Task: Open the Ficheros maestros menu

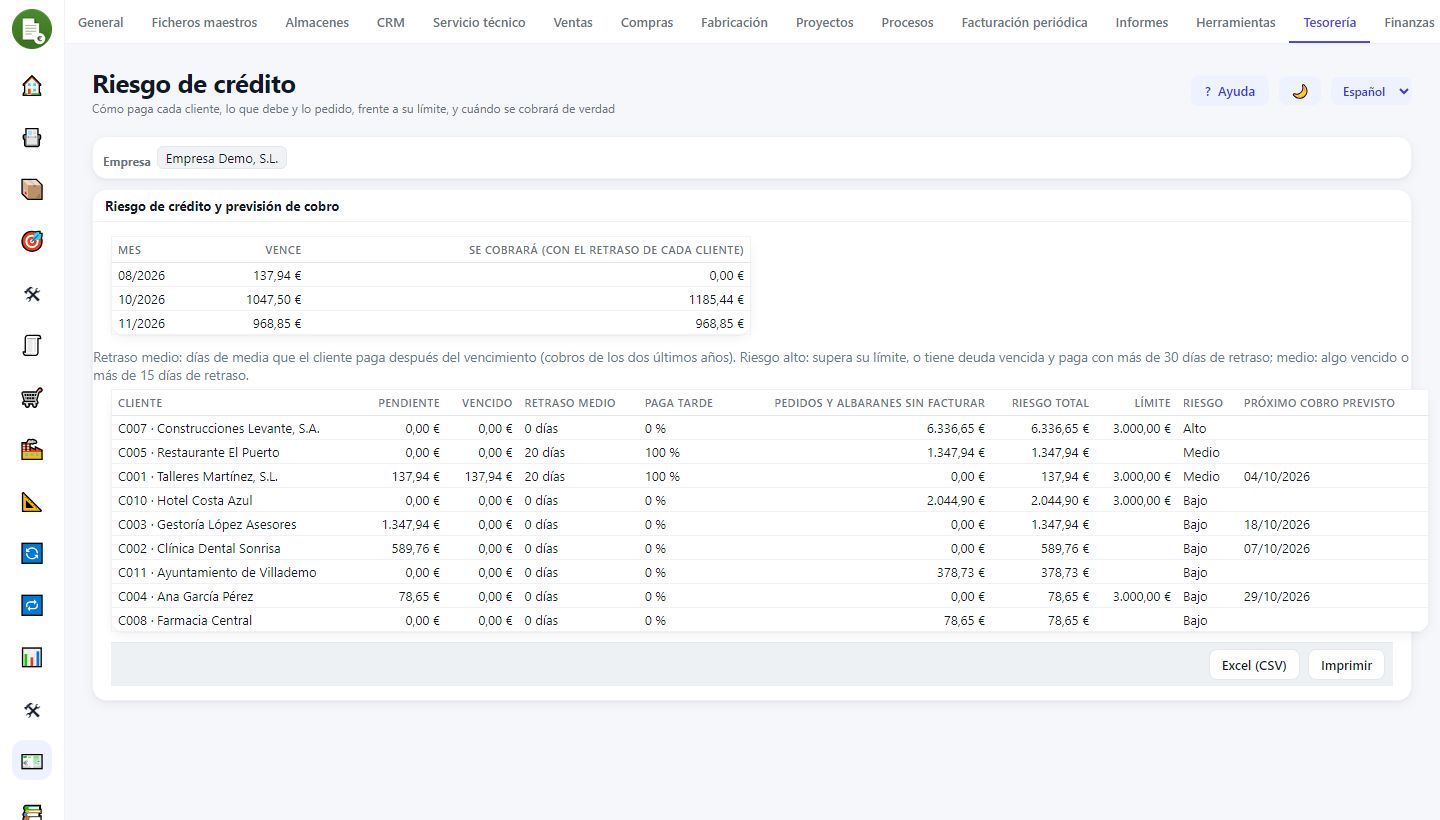Action: tap(204, 22)
